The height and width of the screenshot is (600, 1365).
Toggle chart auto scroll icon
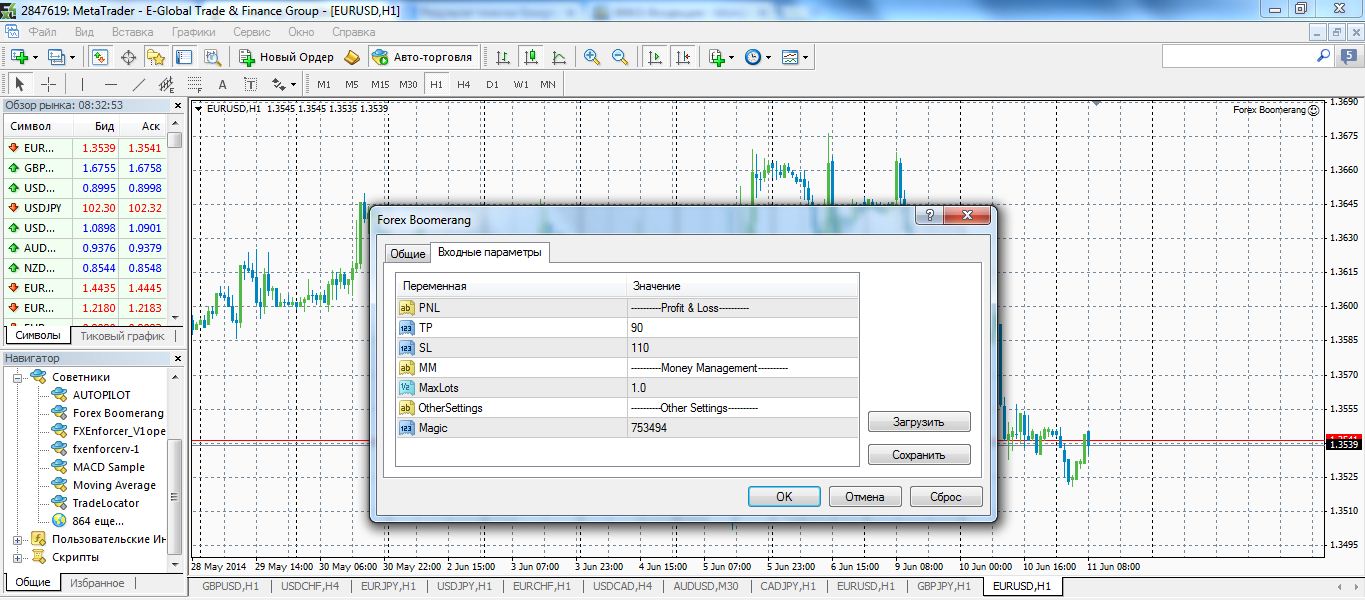point(655,57)
